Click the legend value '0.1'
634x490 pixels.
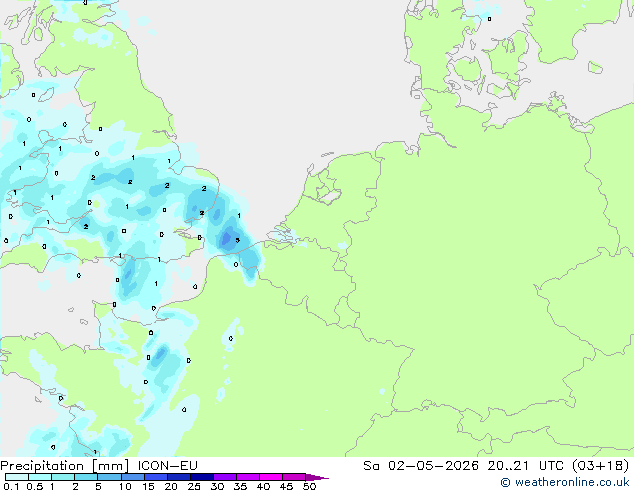[11, 486]
